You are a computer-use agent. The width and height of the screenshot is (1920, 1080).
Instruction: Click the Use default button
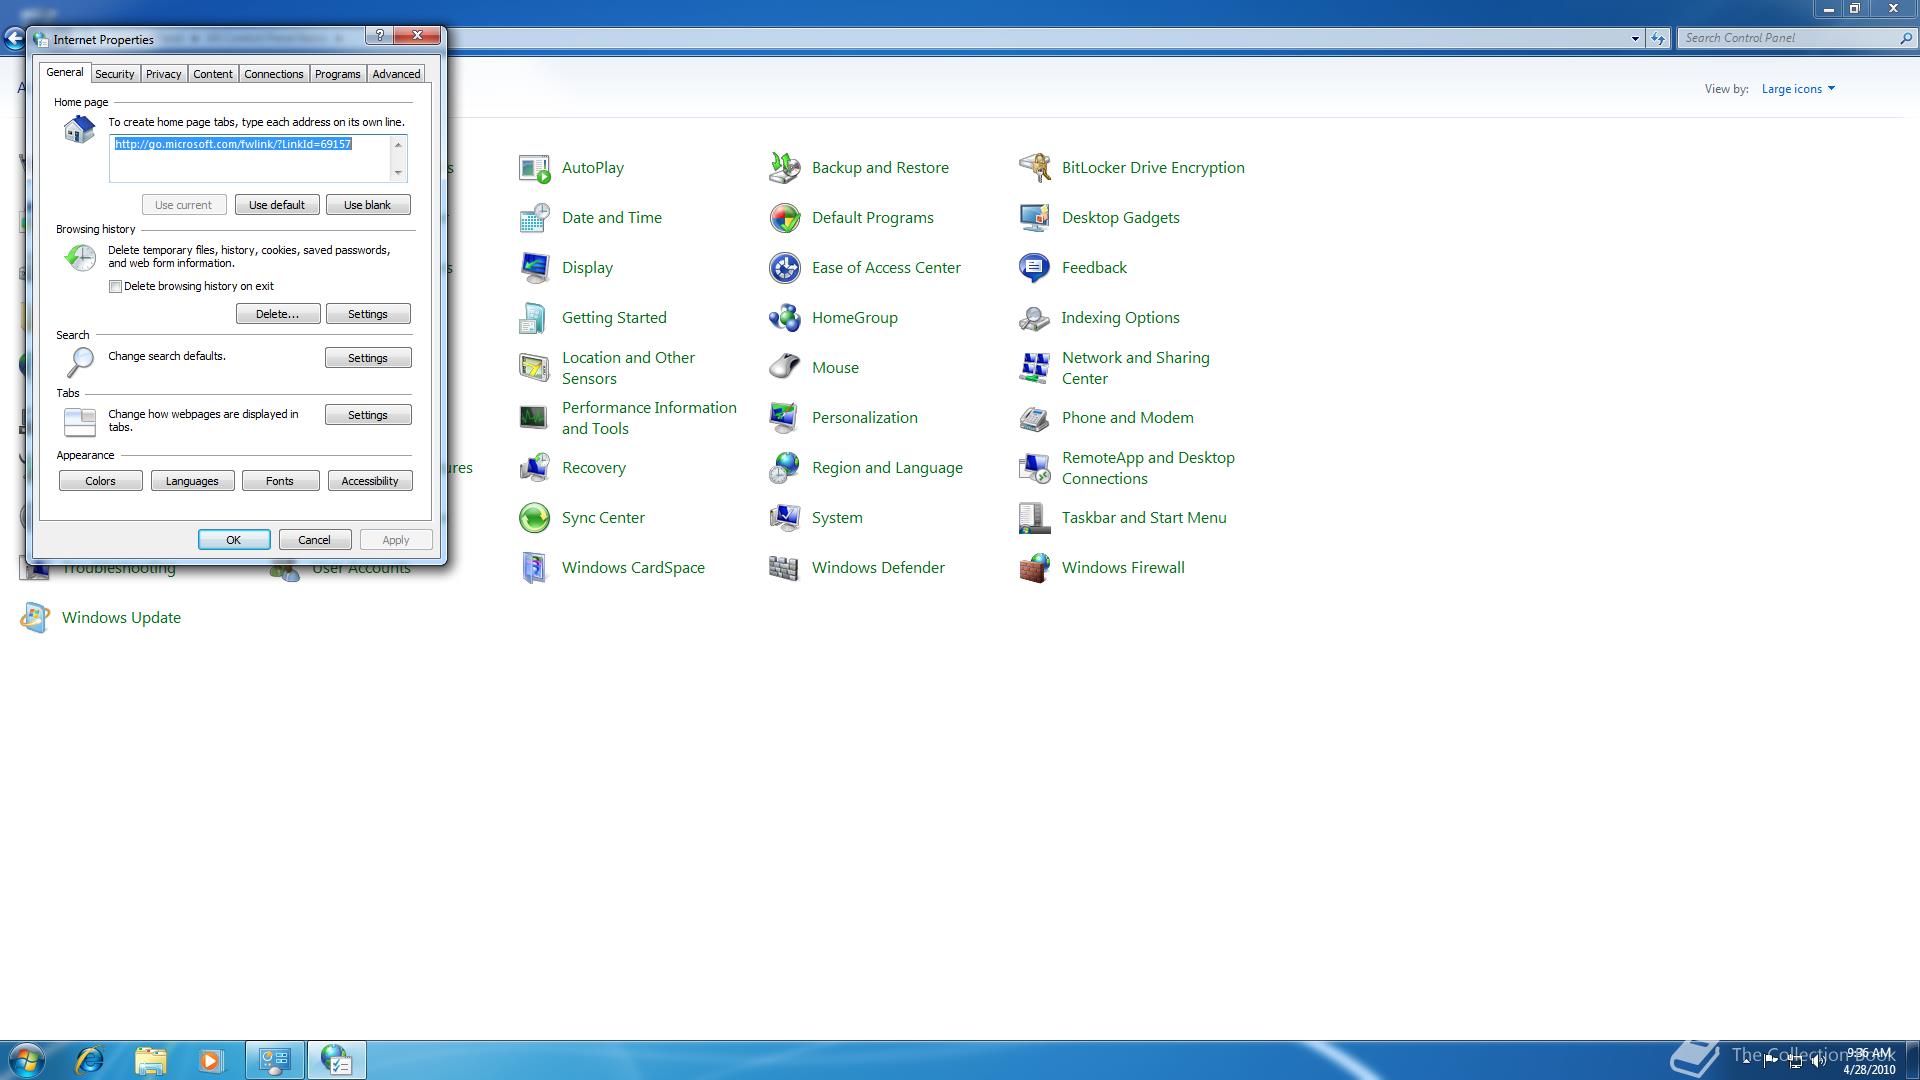(277, 205)
